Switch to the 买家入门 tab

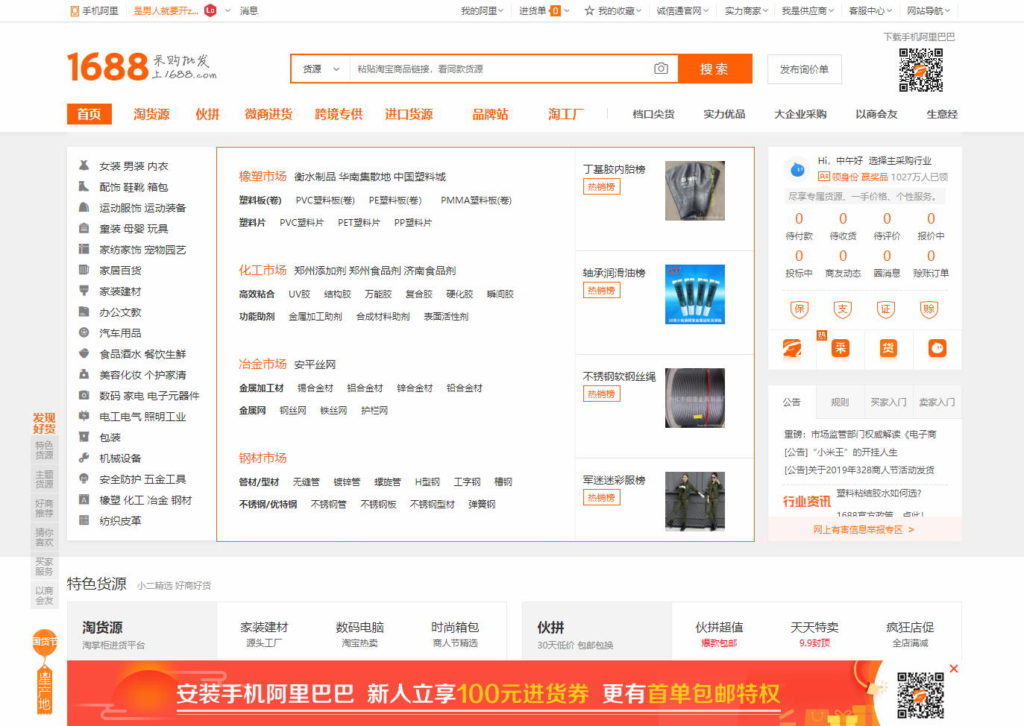(888, 402)
